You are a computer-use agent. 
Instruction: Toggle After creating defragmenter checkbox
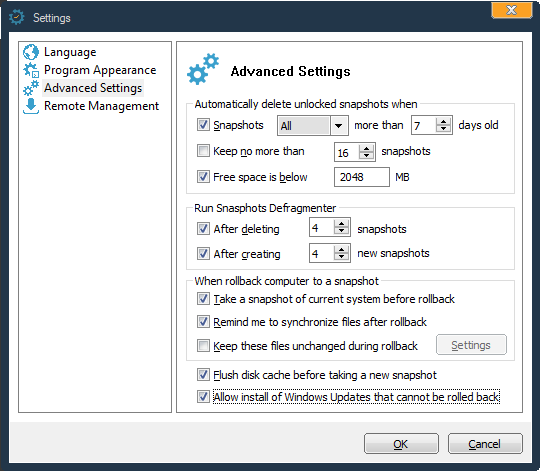[203, 253]
